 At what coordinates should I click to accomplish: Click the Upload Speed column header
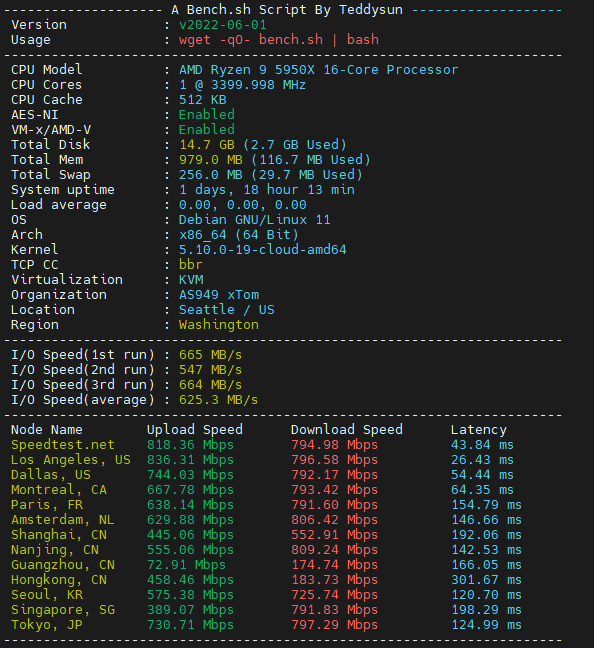click(195, 429)
